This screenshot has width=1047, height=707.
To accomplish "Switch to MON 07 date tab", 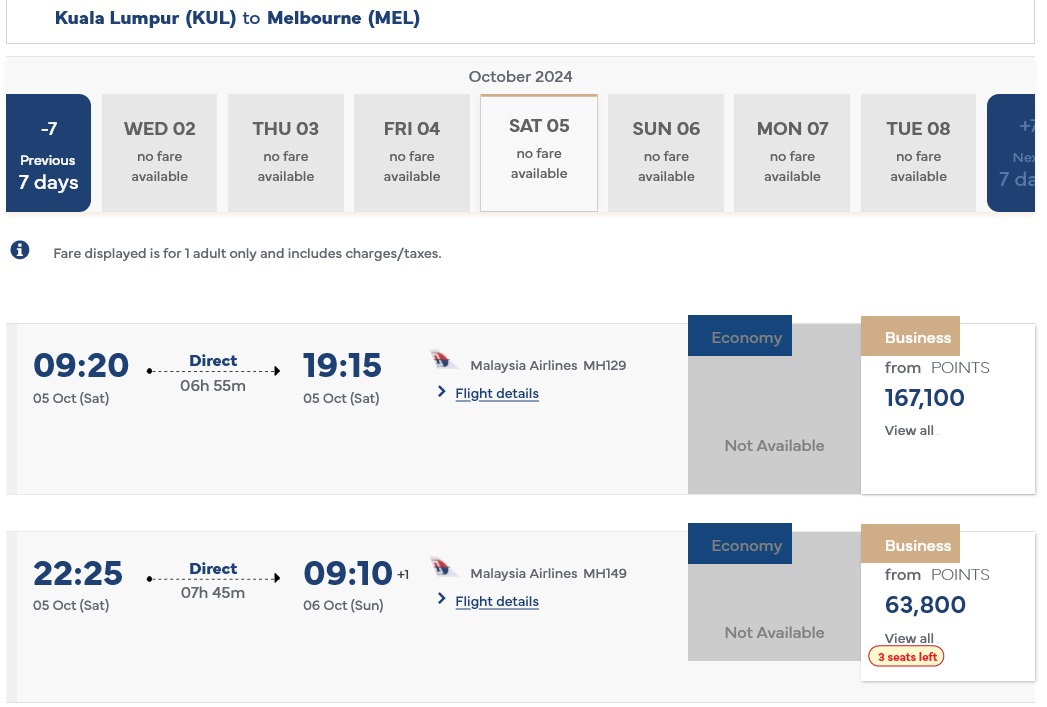I will 792,153.
